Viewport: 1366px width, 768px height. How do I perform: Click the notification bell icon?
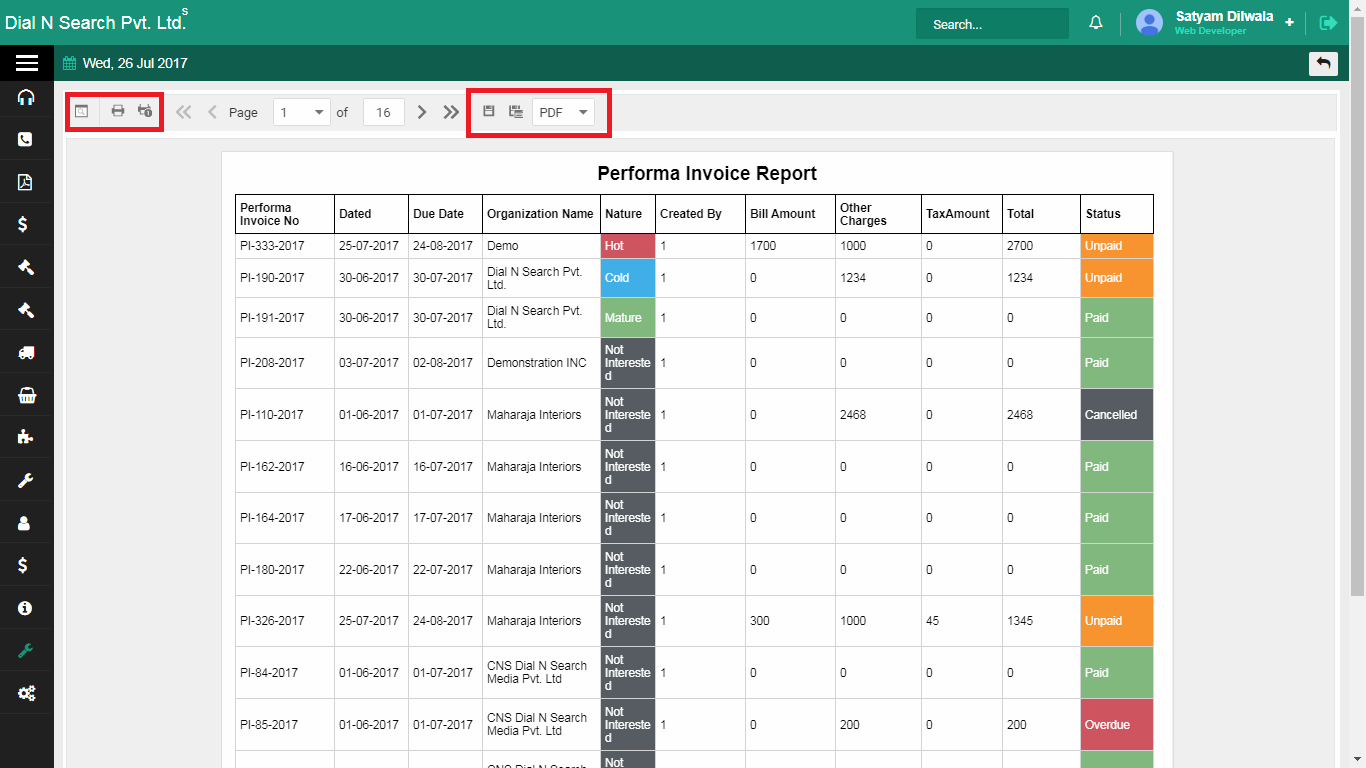[1096, 23]
